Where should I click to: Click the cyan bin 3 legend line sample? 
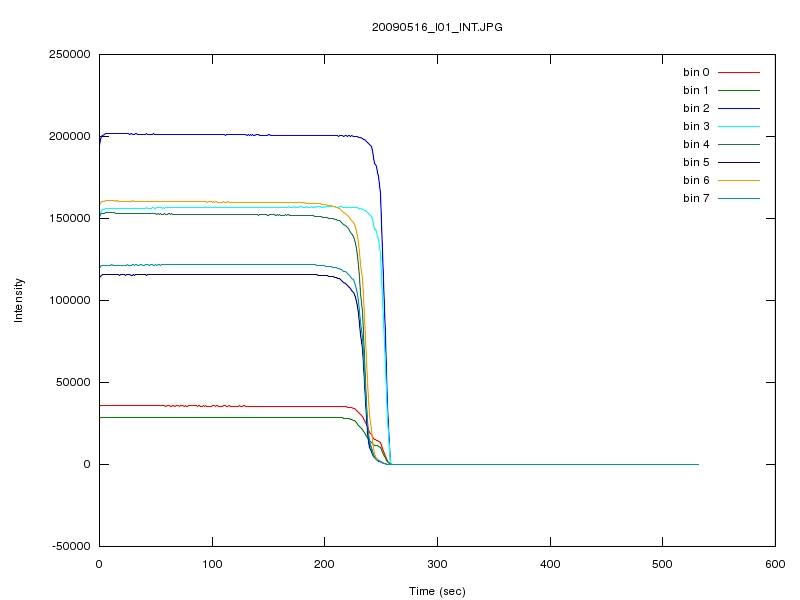coord(739,127)
